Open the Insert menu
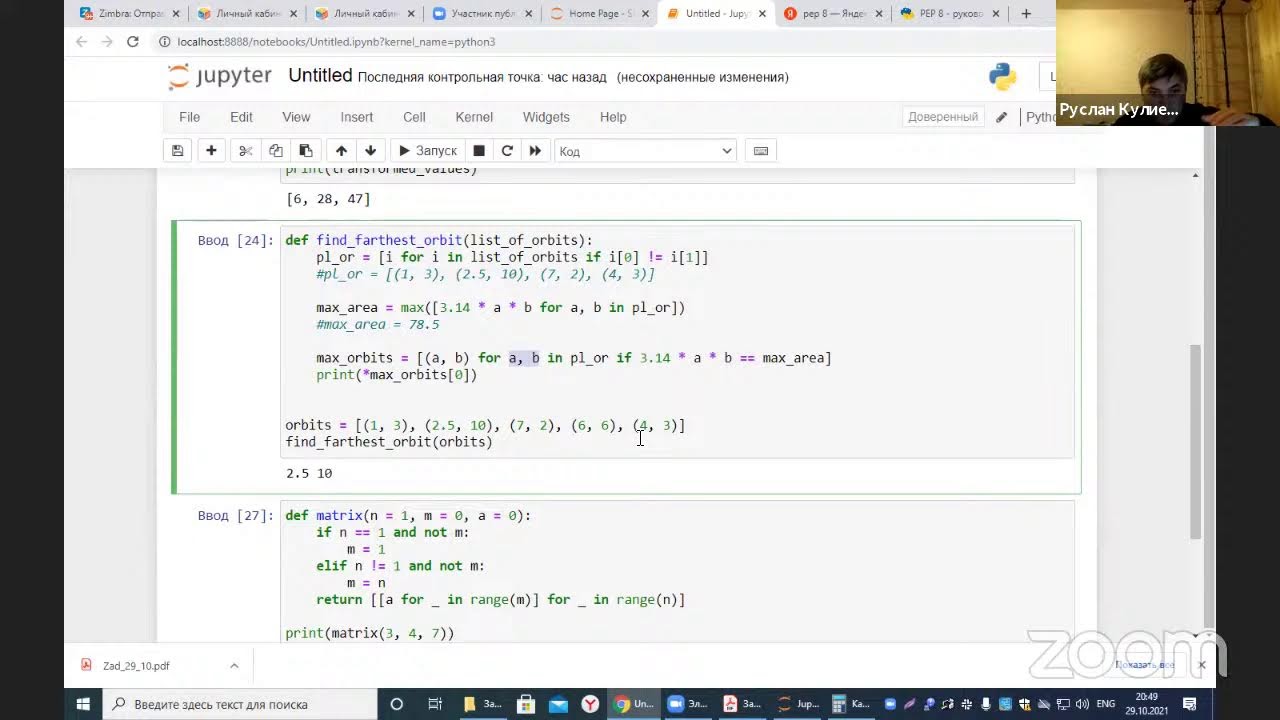 (x=356, y=117)
